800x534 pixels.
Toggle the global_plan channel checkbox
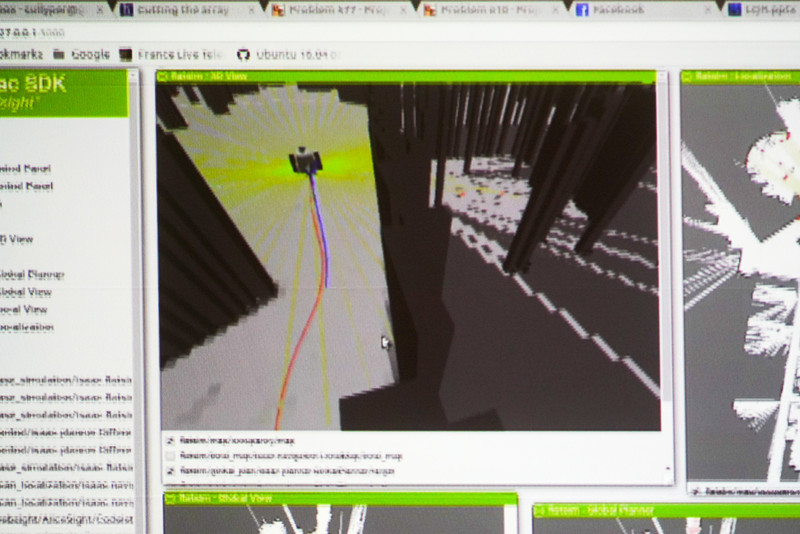tap(170, 471)
